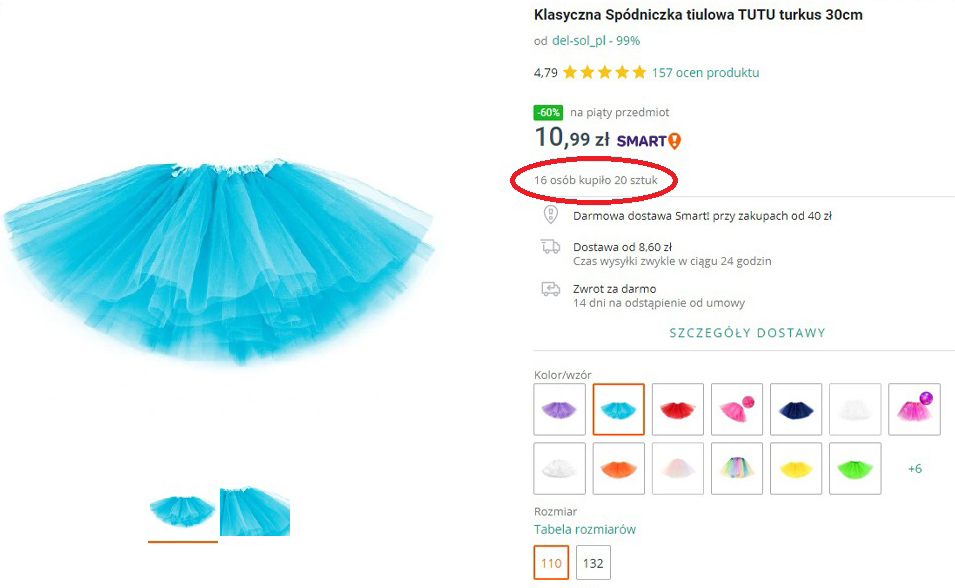Click the free return box icon

coord(550,289)
